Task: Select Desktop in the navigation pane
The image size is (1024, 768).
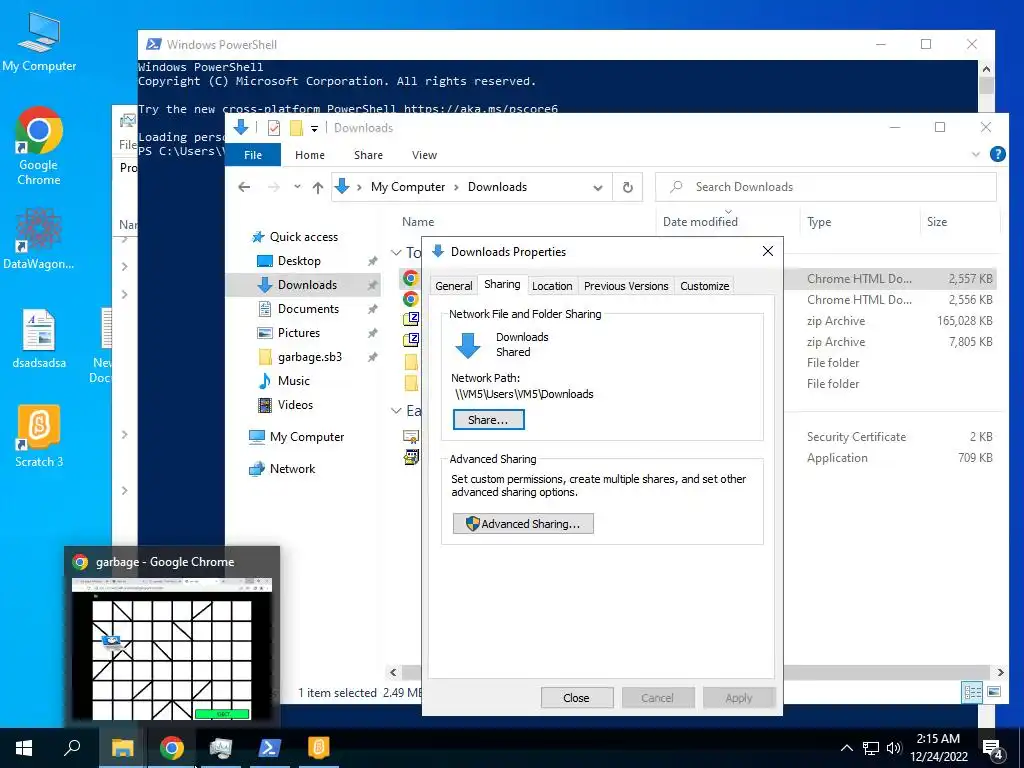Action: point(299,261)
